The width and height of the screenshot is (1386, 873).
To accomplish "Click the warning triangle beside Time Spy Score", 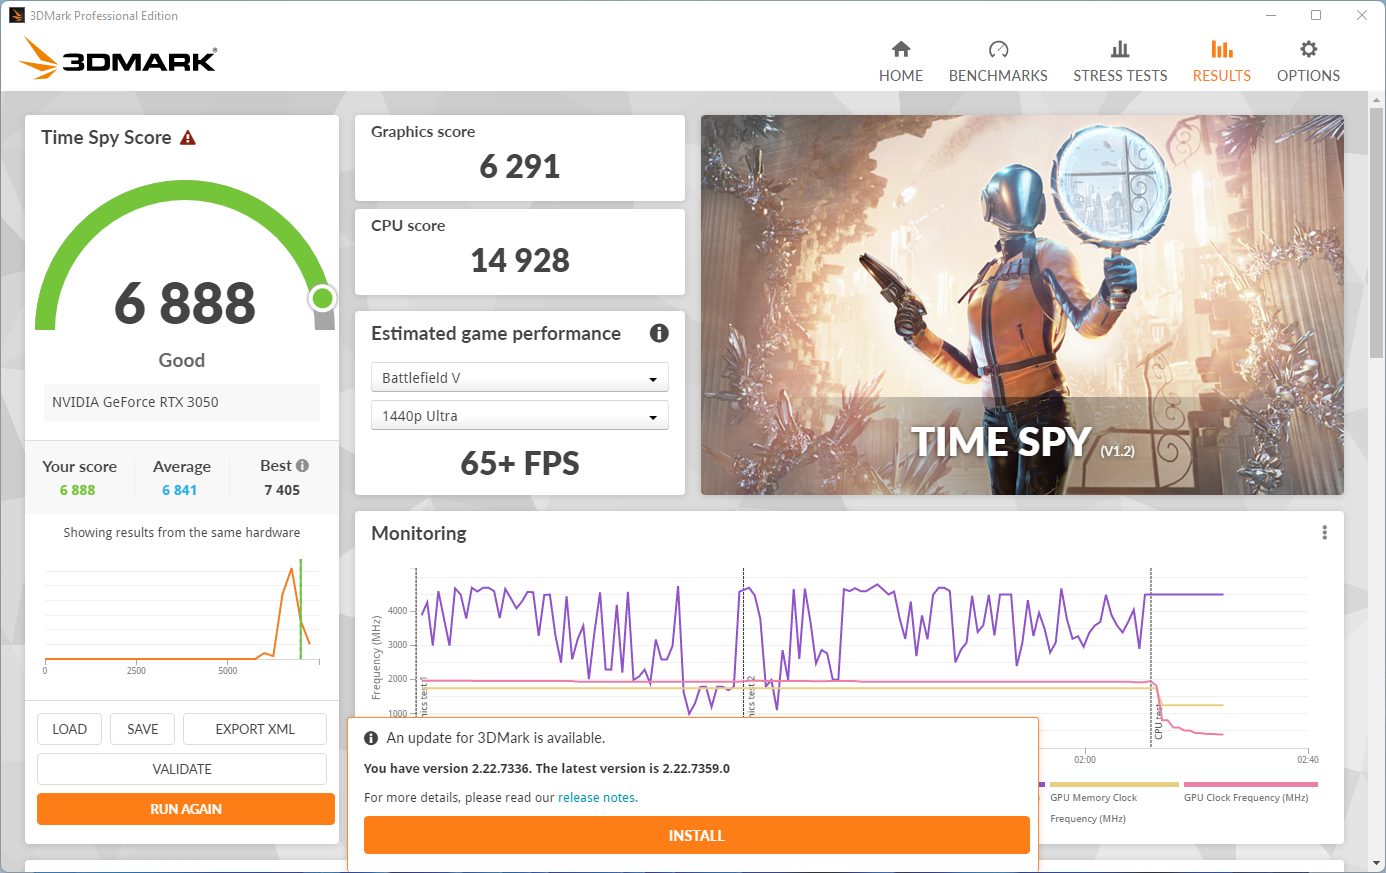I will [188, 138].
